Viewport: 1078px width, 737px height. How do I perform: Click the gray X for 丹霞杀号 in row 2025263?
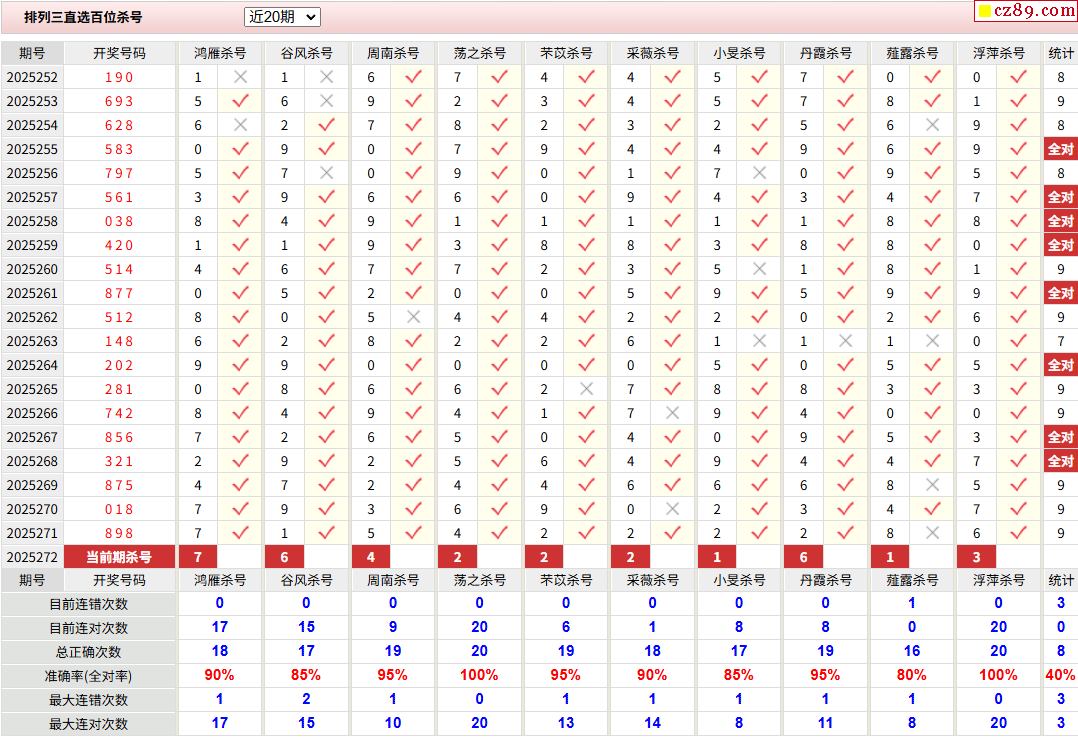tap(846, 341)
